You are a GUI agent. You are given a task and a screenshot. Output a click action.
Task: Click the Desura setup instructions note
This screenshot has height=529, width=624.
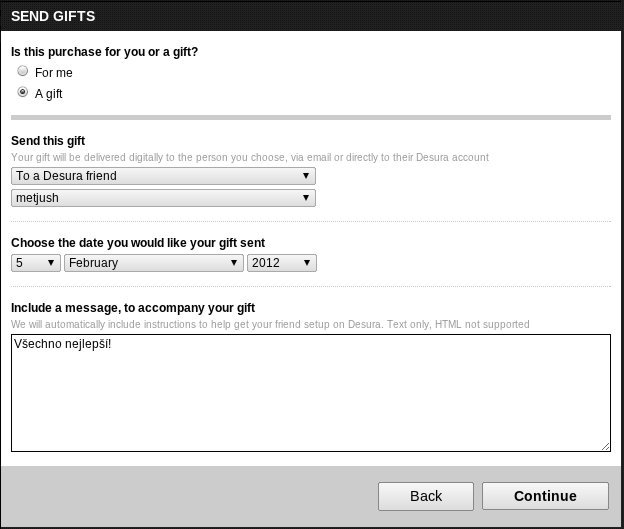click(x=270, y=324)
